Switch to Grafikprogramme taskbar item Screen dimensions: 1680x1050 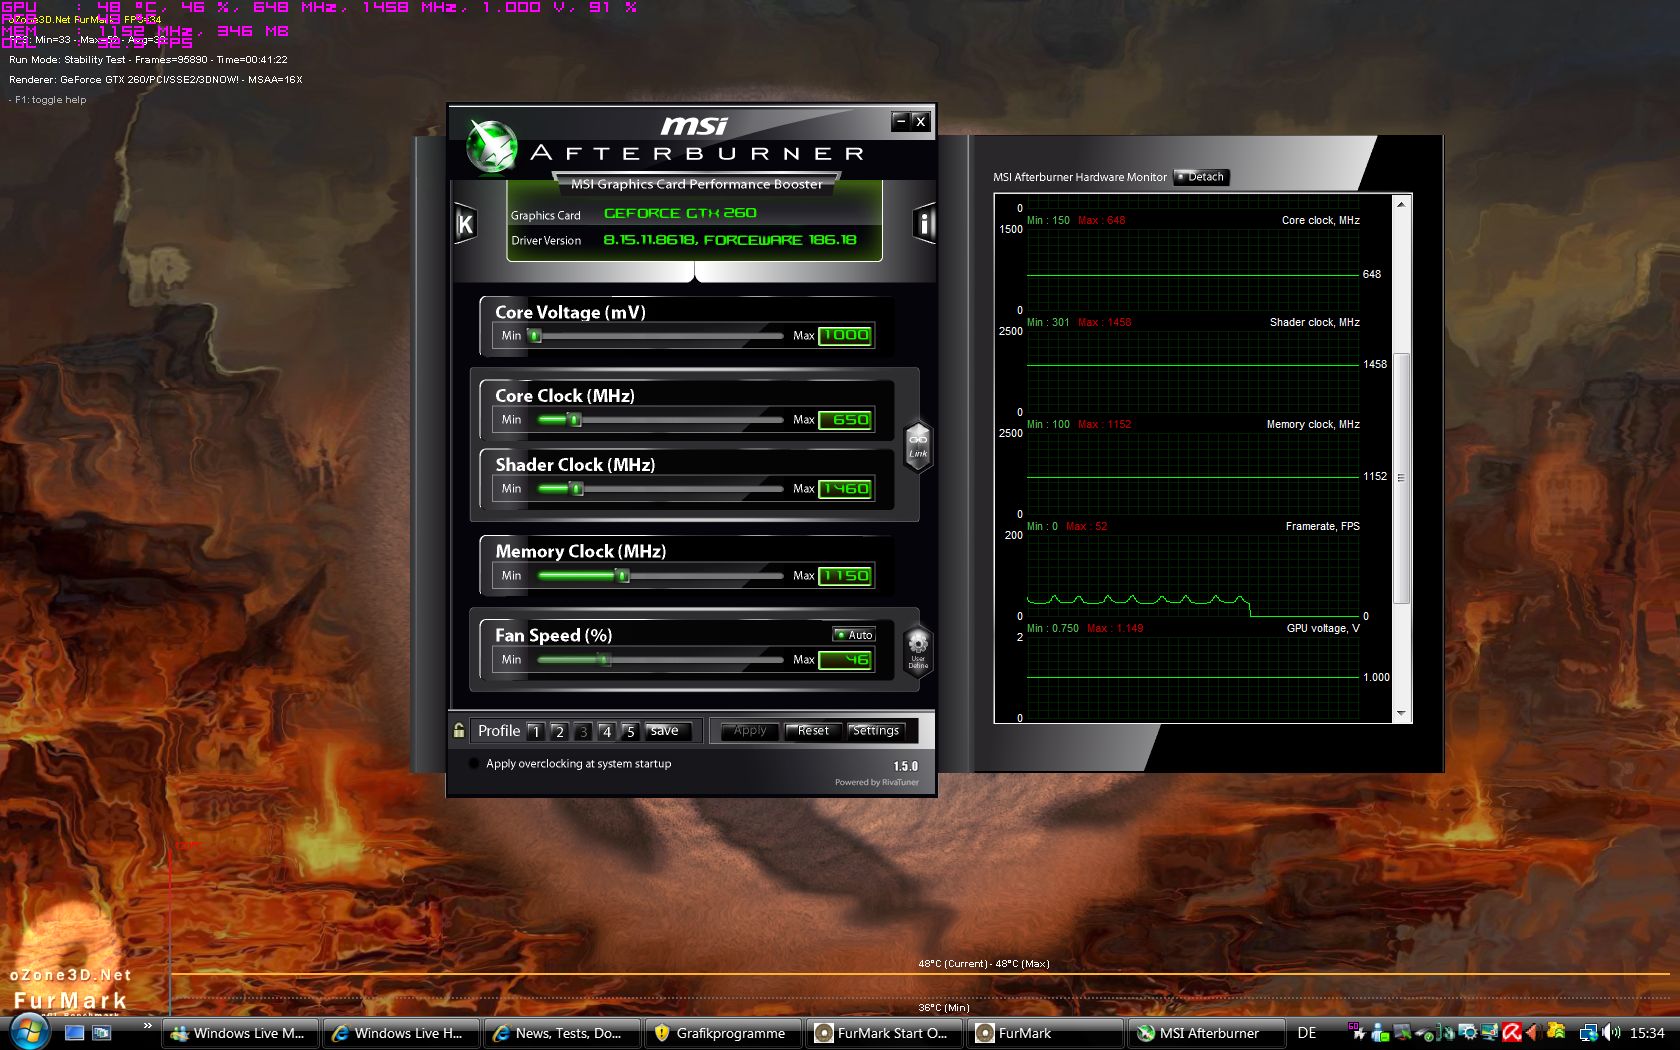pyautogui.click(x=723, y=1033)
